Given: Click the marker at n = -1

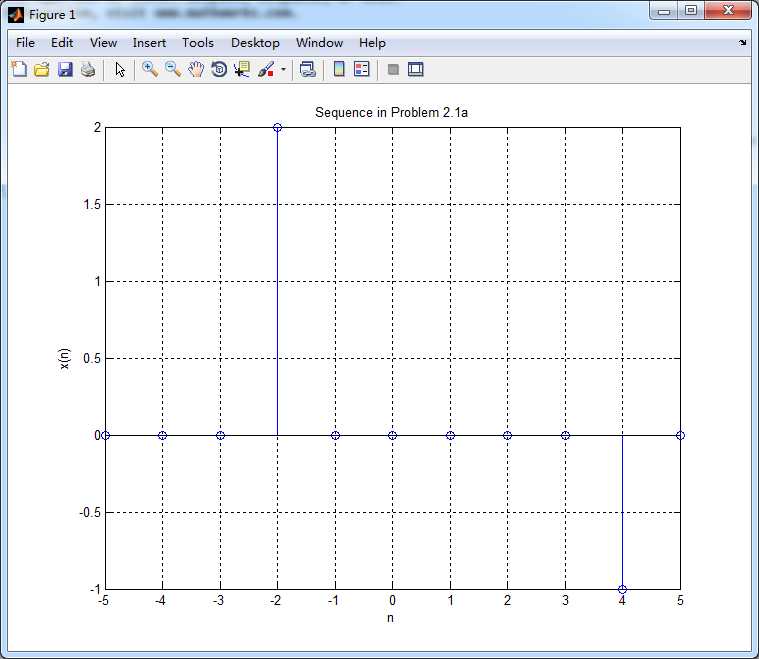Looking at the screenshot, I should coord(335,435).
